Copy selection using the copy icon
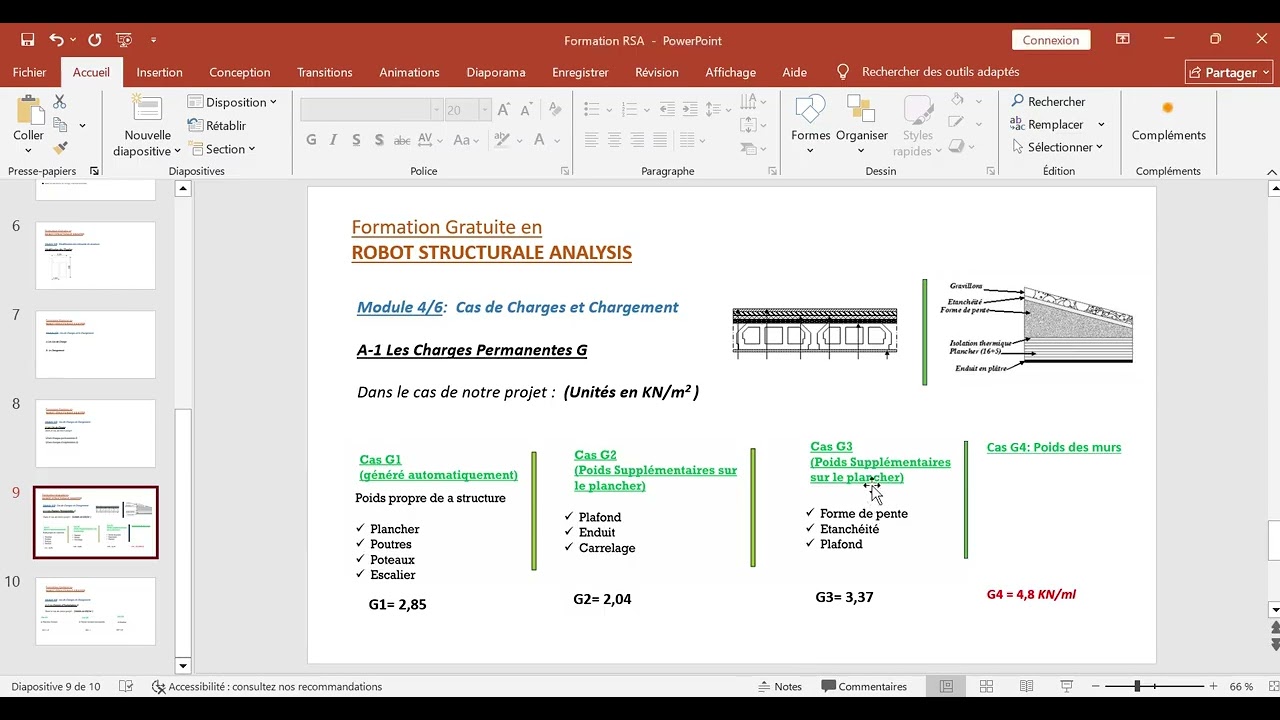The height and width of the screenshot is (720, 1280). tap(60, 125)
